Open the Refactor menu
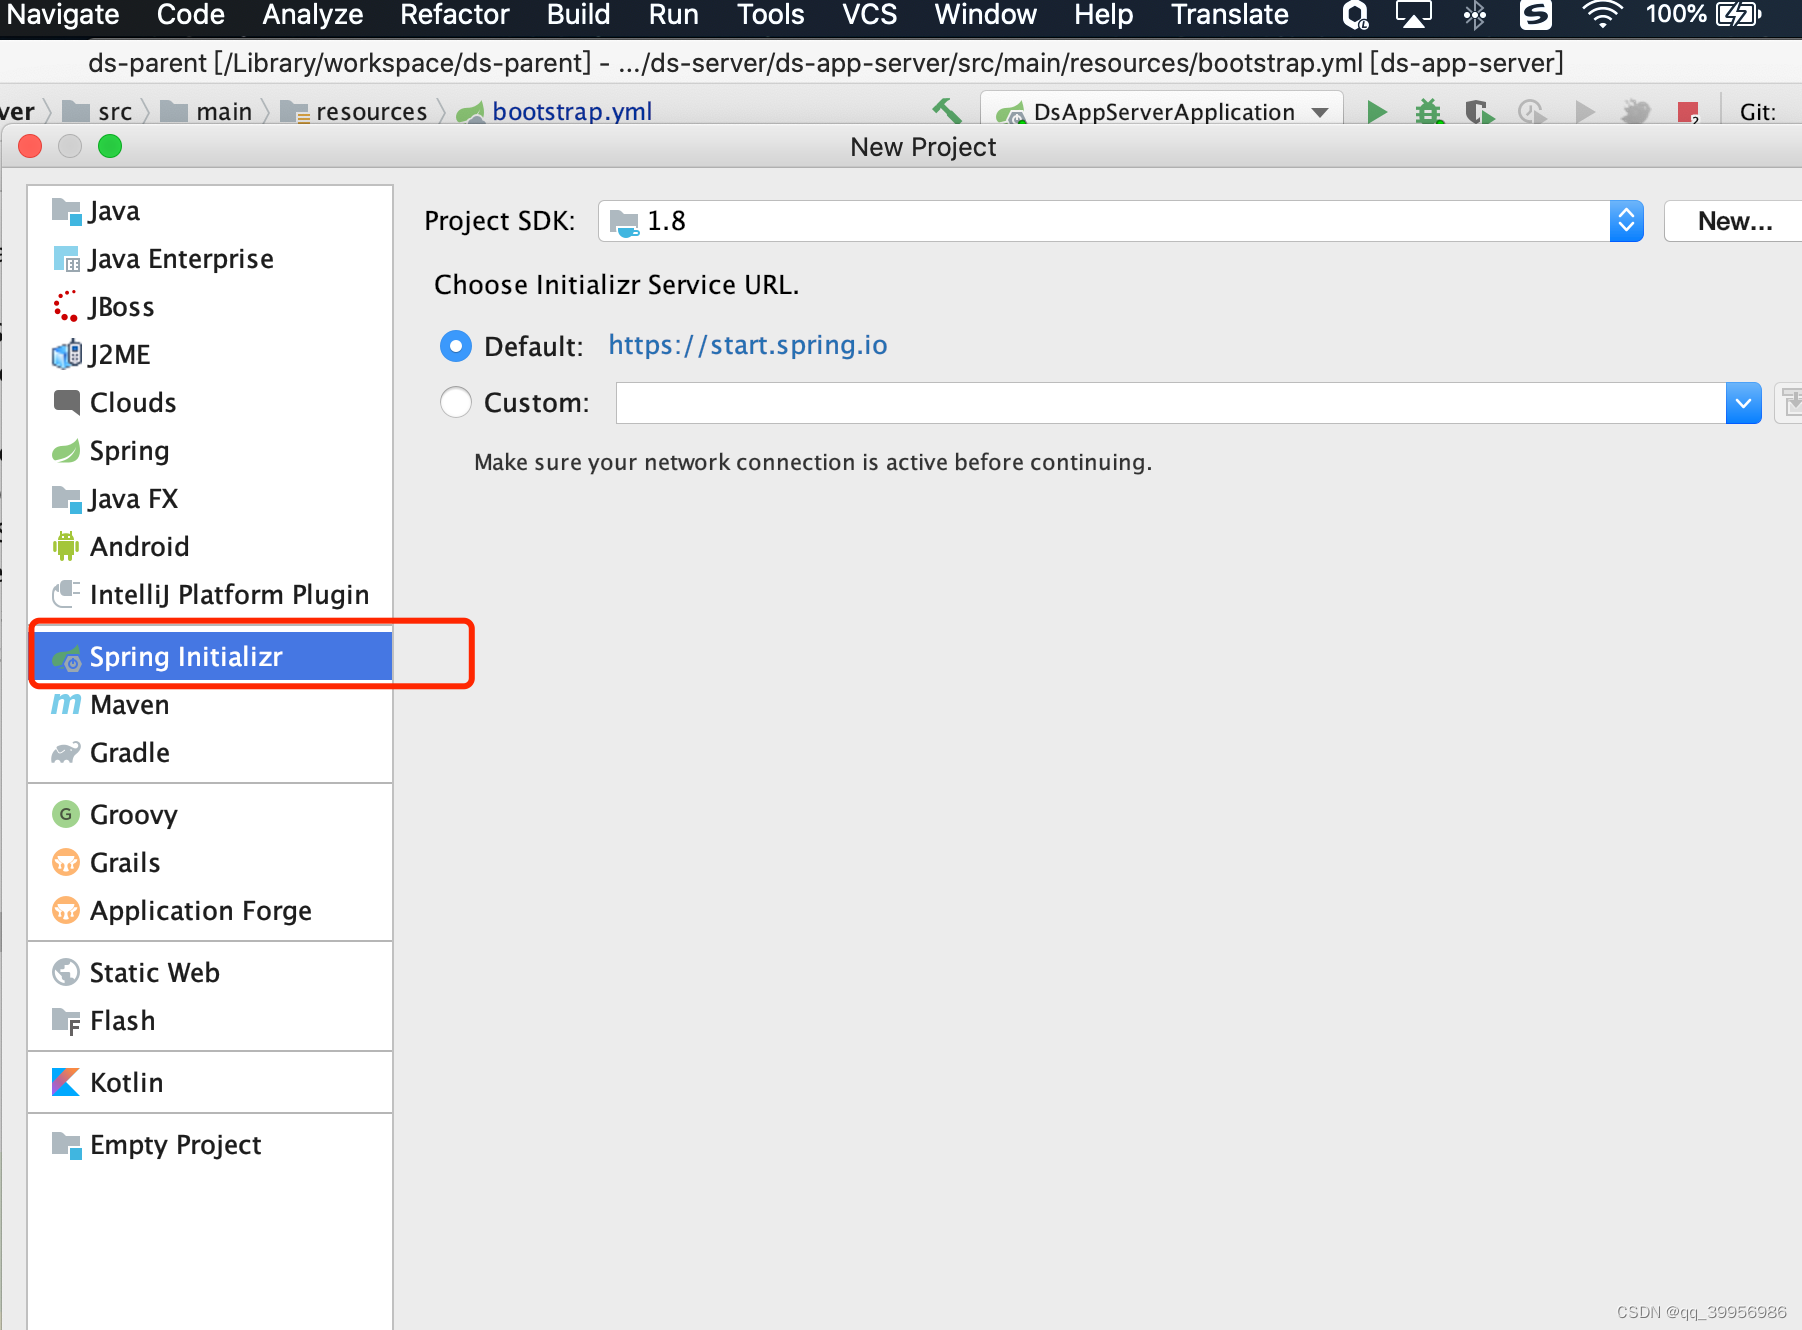The height and width of the screenshot is (1330, 1802). 455,15
